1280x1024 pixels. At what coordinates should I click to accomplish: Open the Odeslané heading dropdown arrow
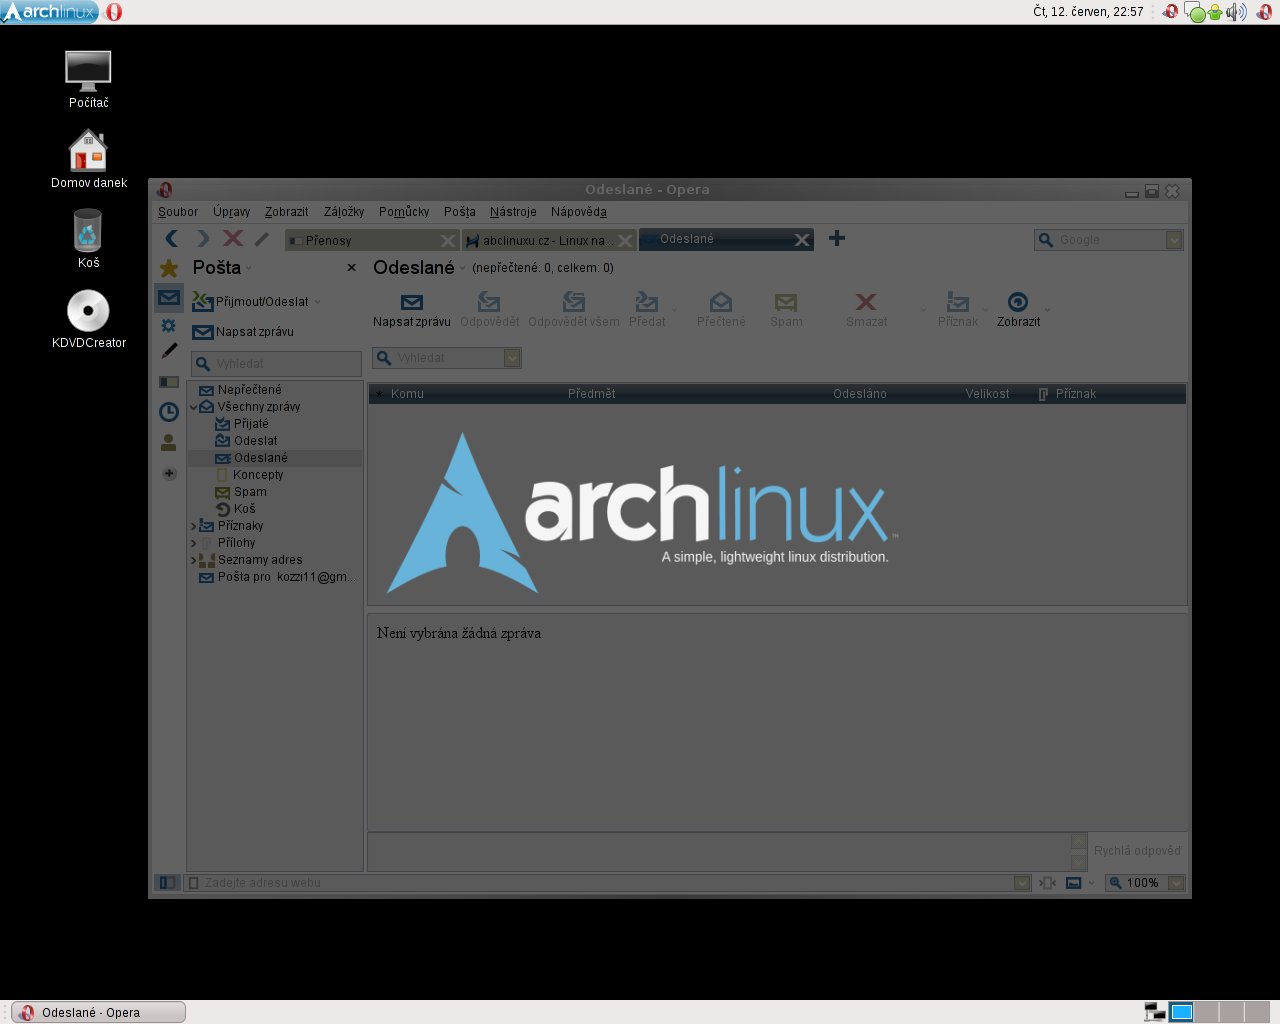click(x=463, y=269)
